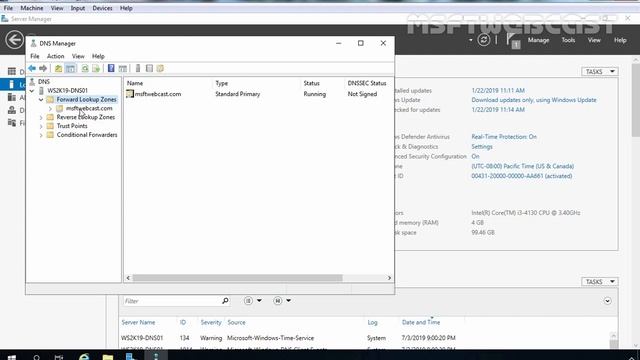Open the Server Manager Tools menu
Viewport: 640px width, 360px height.
[x=568, y=40]
